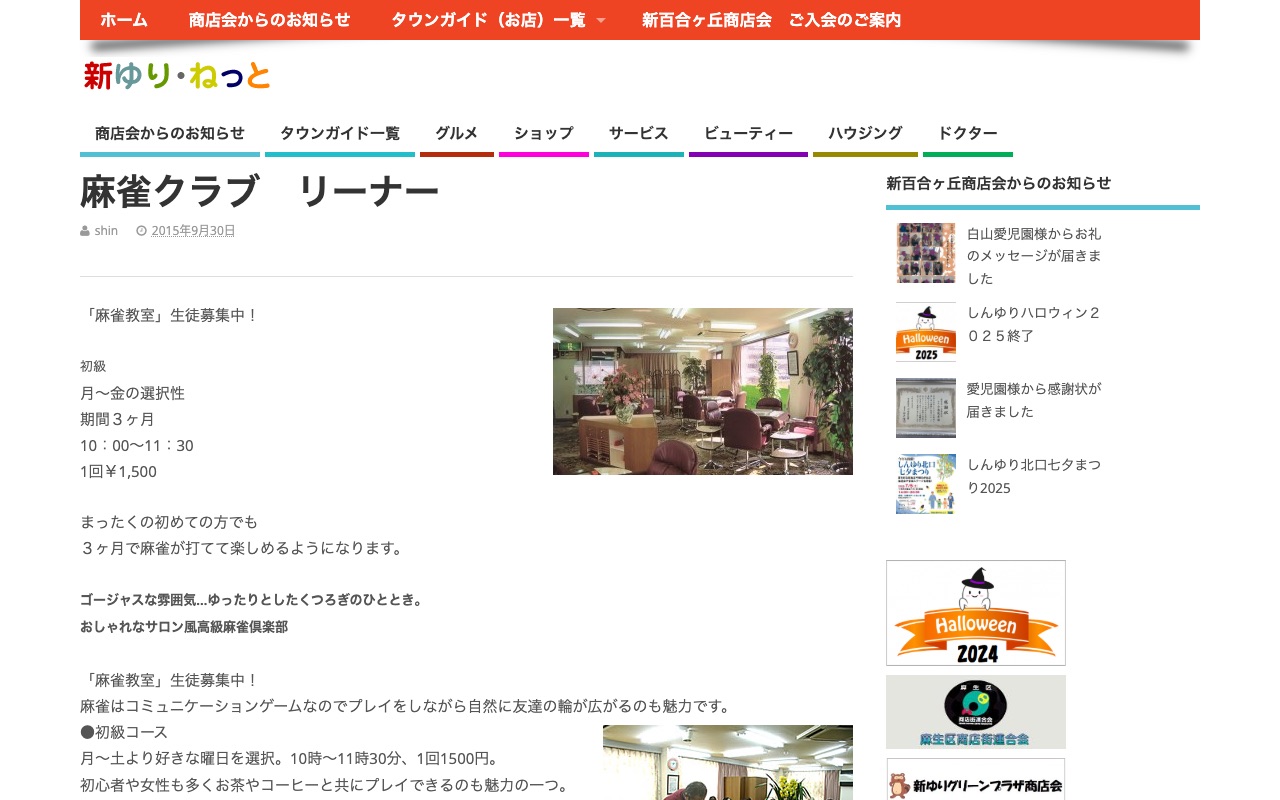
Task: Select ホーム from the top menu
Action: pyautogui.click(x=124, y=20)
